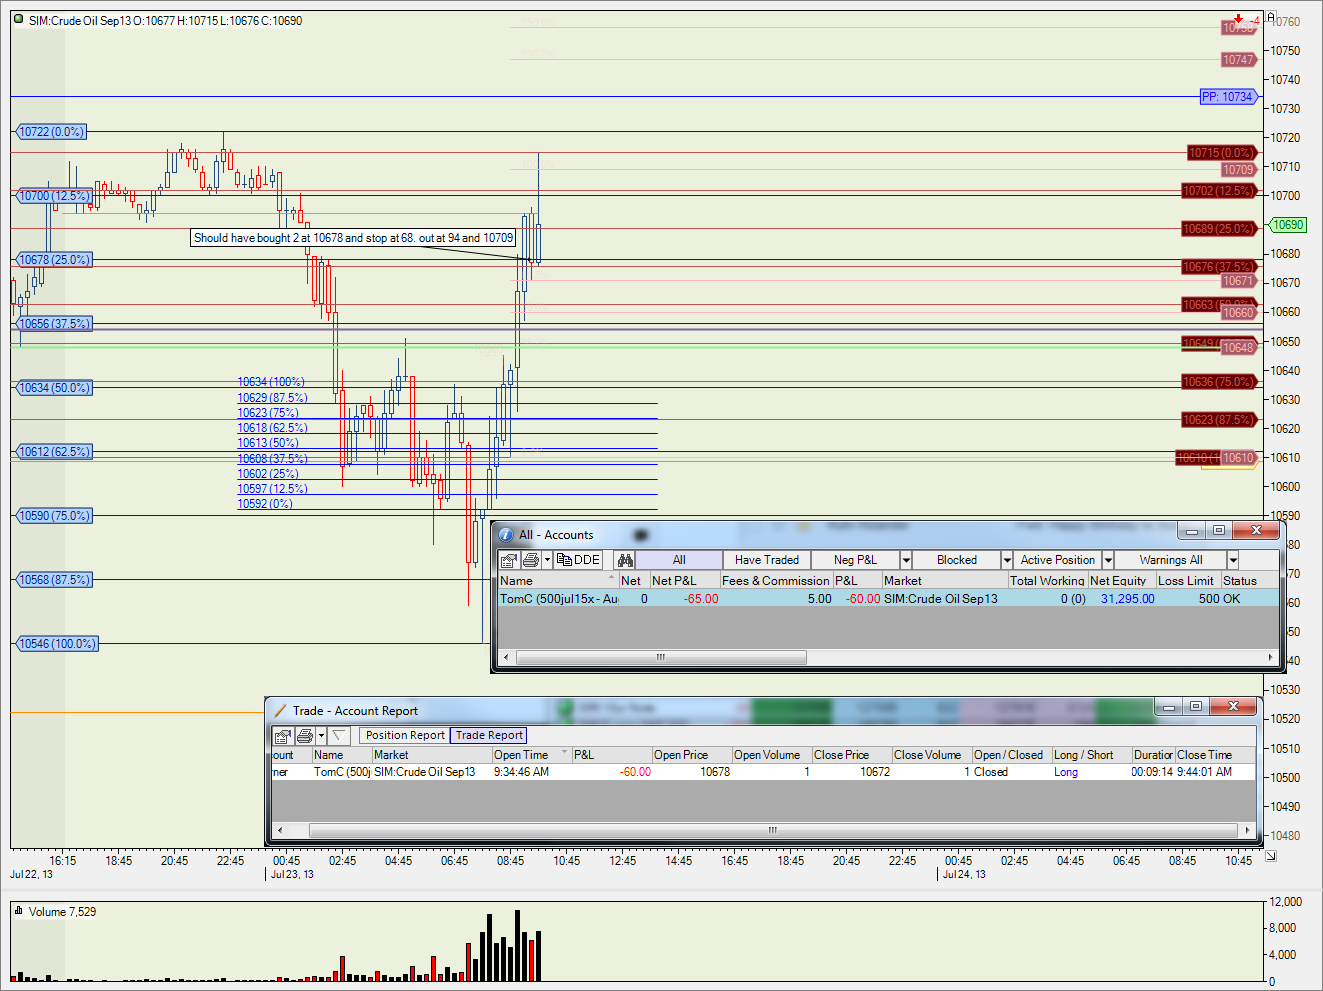
Task: Open print options arrow in Accounts toolbar
Action: pyautogui.click(x=547, y=560)
